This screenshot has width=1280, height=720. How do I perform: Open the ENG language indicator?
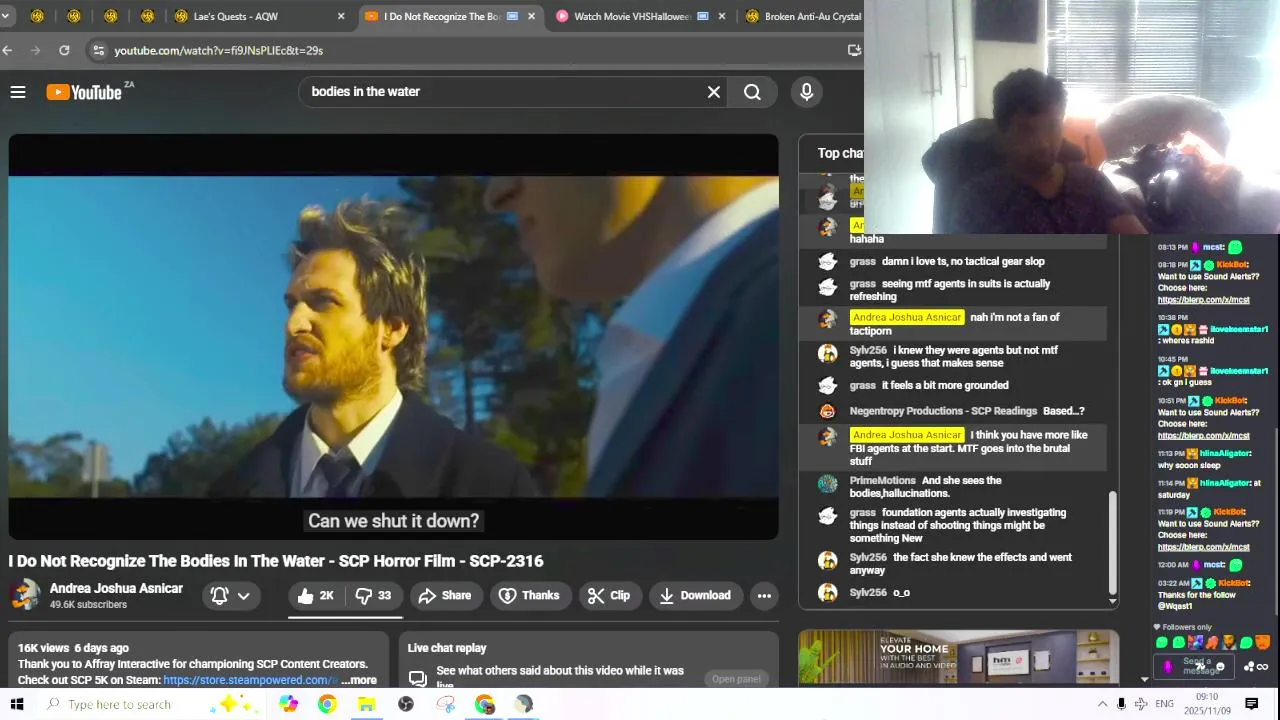(1164, 704)
